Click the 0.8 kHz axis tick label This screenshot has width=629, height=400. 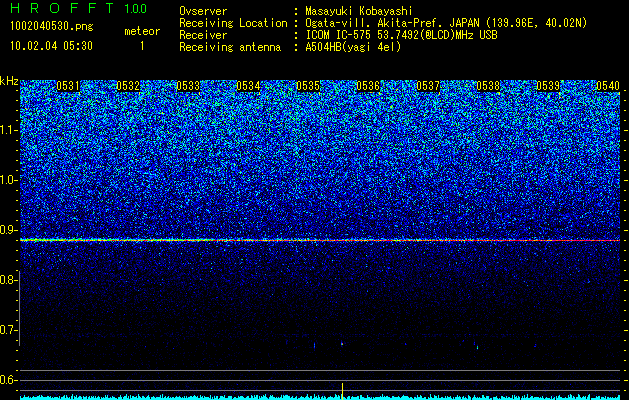8,280
